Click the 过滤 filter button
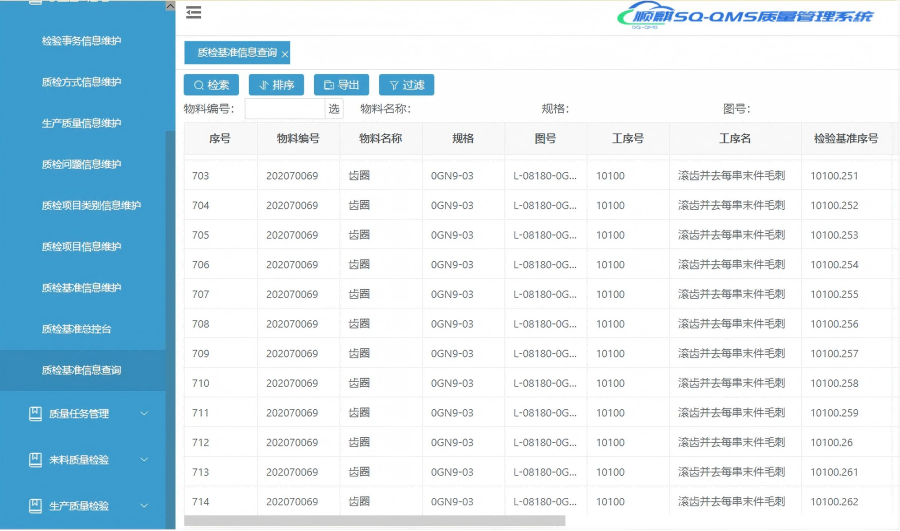 pos(406,85)
